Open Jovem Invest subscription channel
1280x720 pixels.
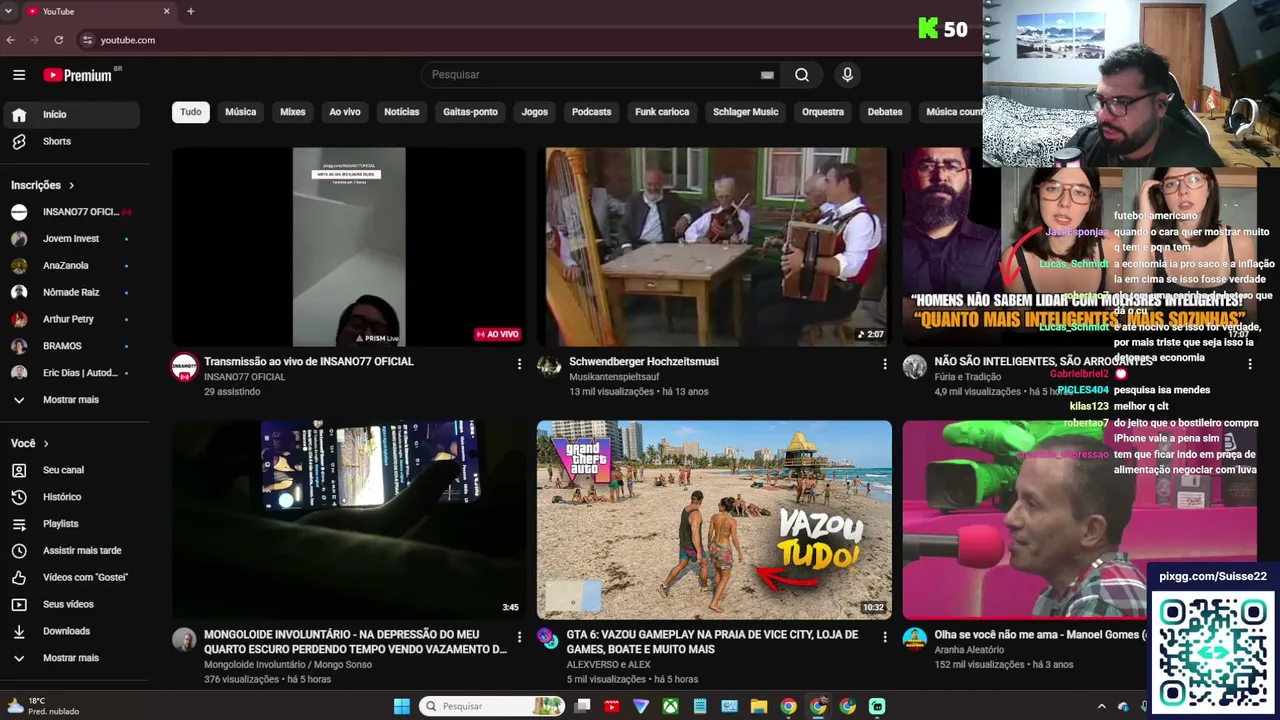tap(71, 239)
